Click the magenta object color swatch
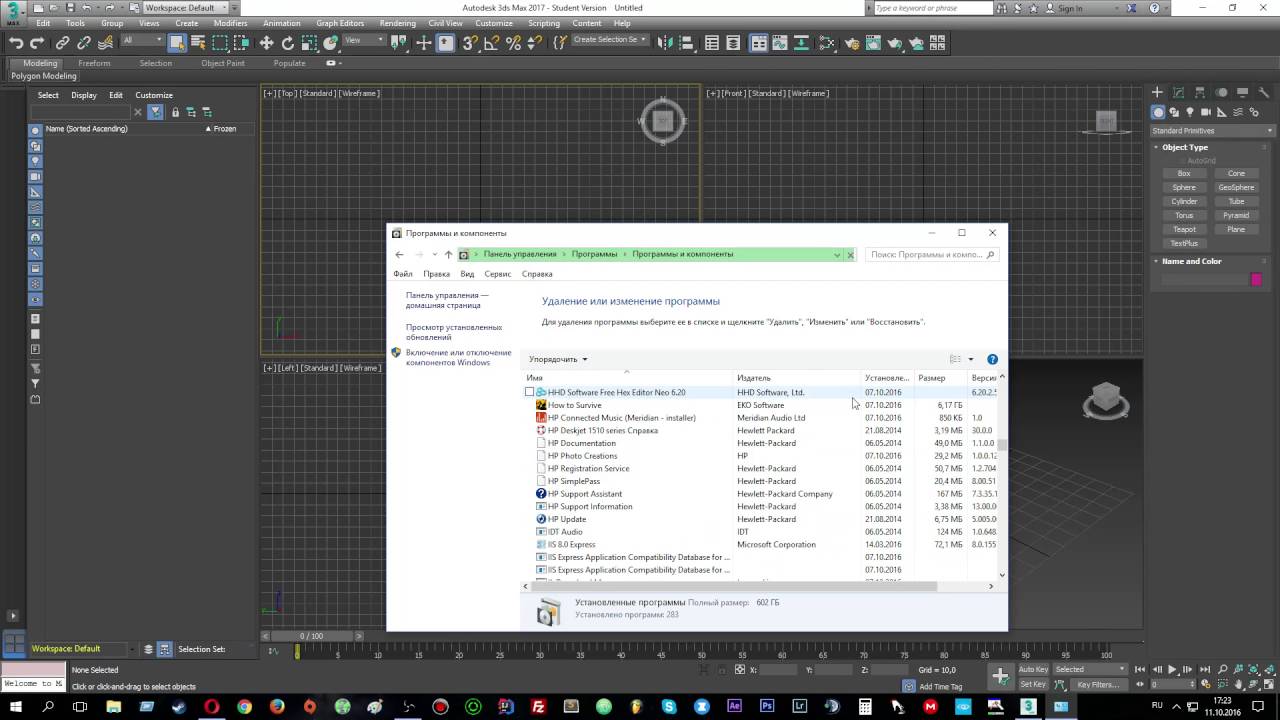1280x720 pixels. point(1257,279)
